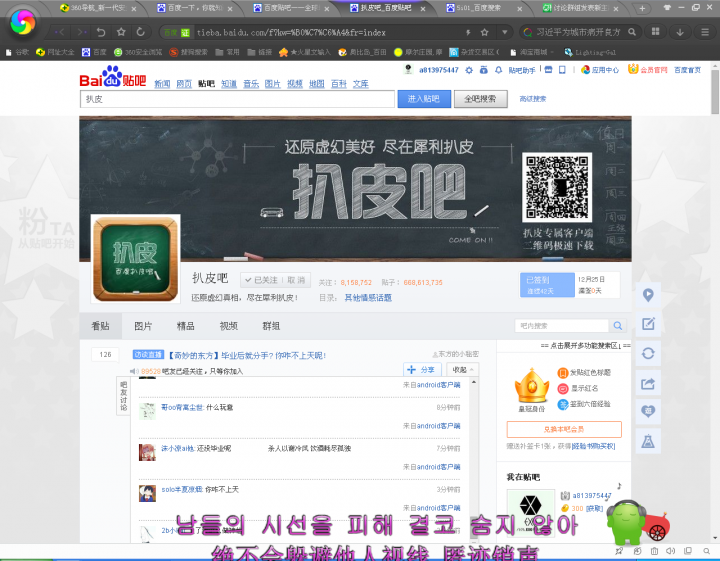The width and height of the screenshot is (720, 561).
Task: Toggle the 已关注 follow button
Action: tap(261, 280)
